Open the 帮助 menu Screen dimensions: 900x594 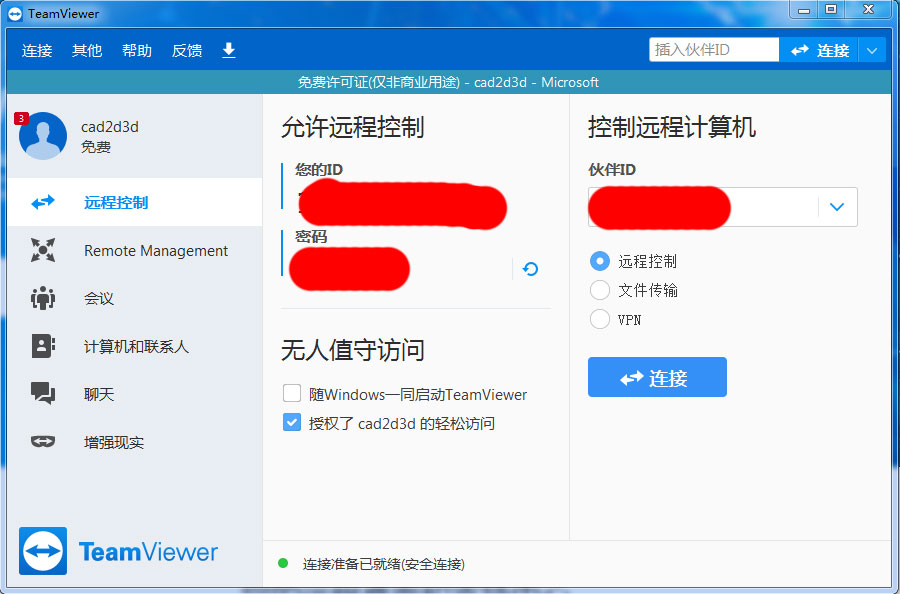(137, 51)
